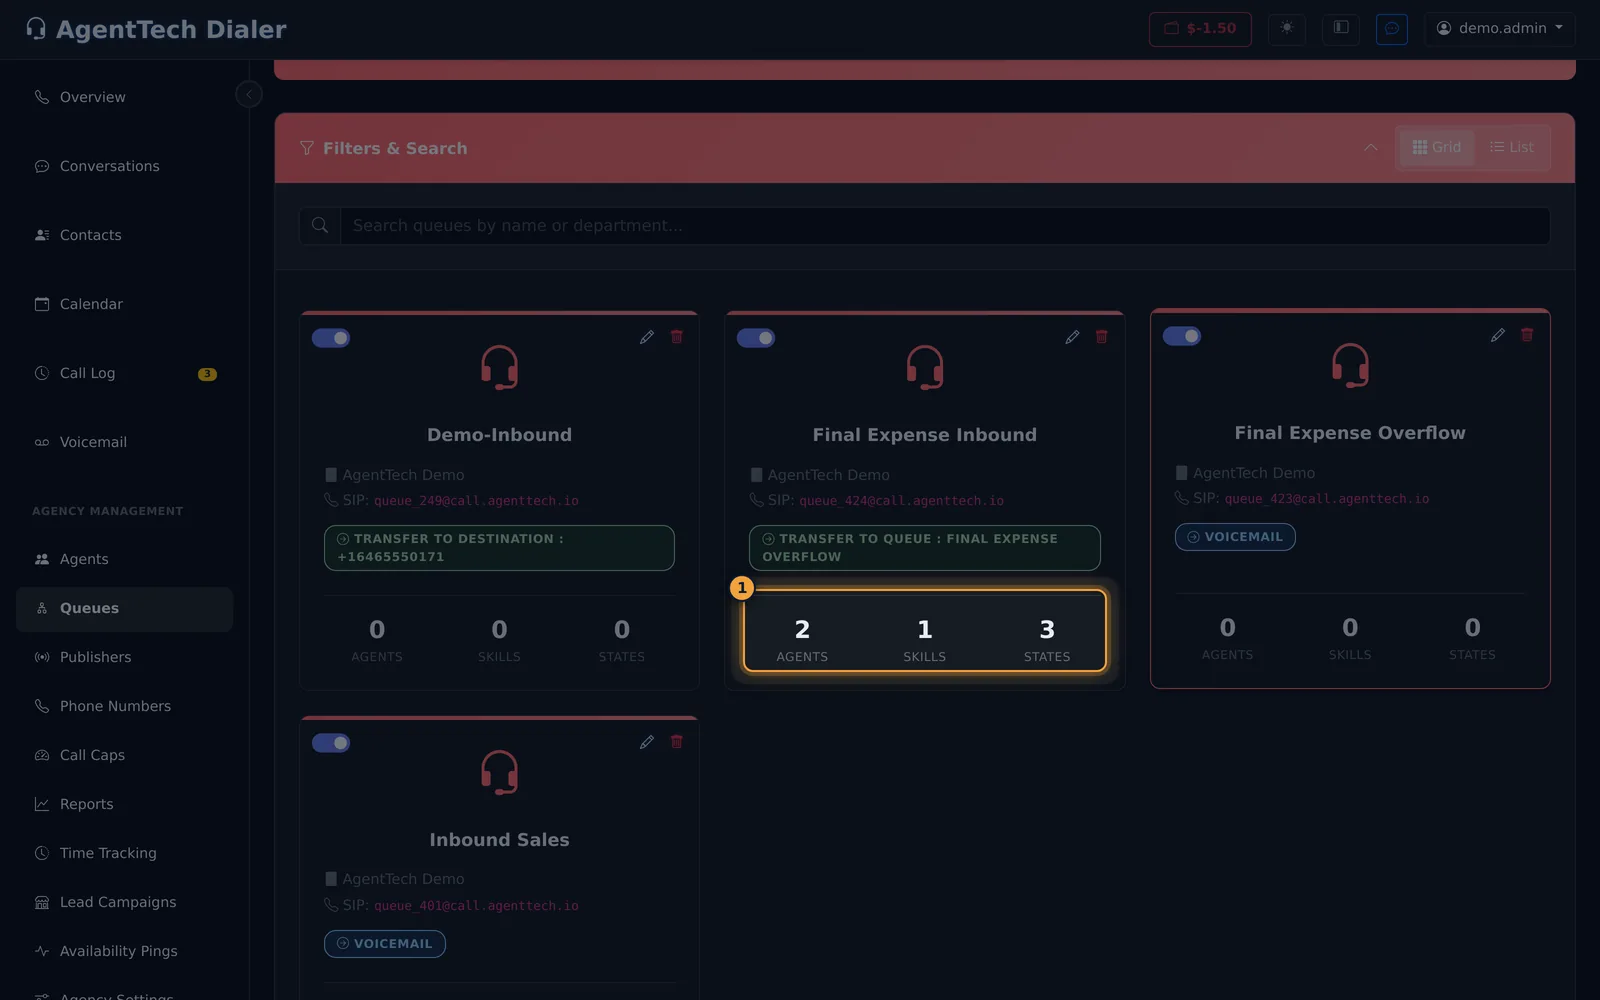
Task: Switch to Grid view
Action: click(1436, 147)
